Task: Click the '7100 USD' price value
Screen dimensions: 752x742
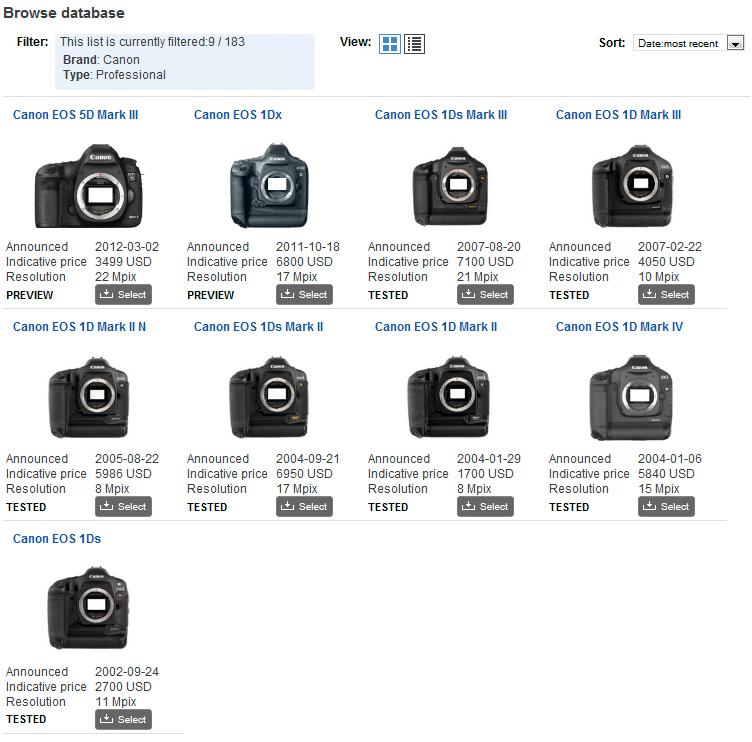Action: [485, 262]
